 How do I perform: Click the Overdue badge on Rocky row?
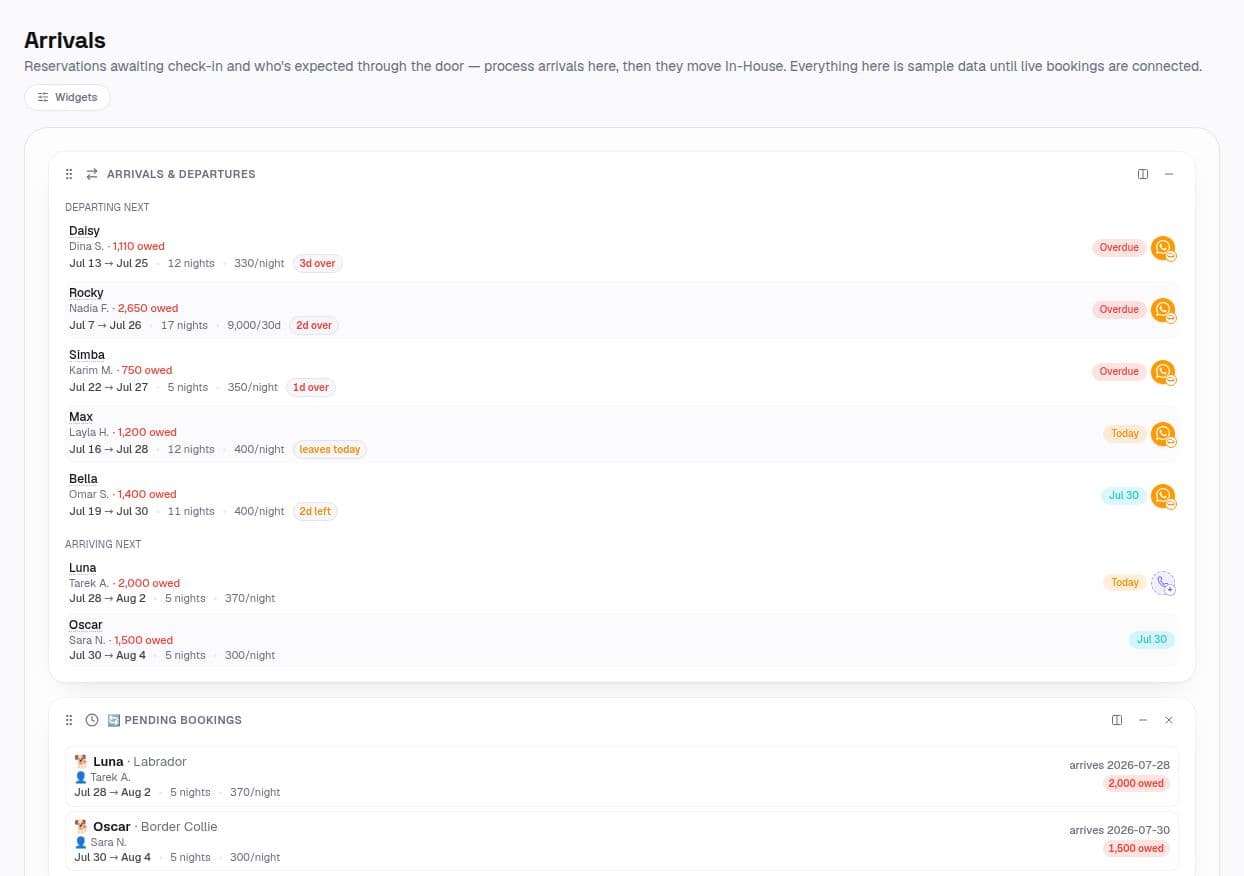click(1119, 310)
